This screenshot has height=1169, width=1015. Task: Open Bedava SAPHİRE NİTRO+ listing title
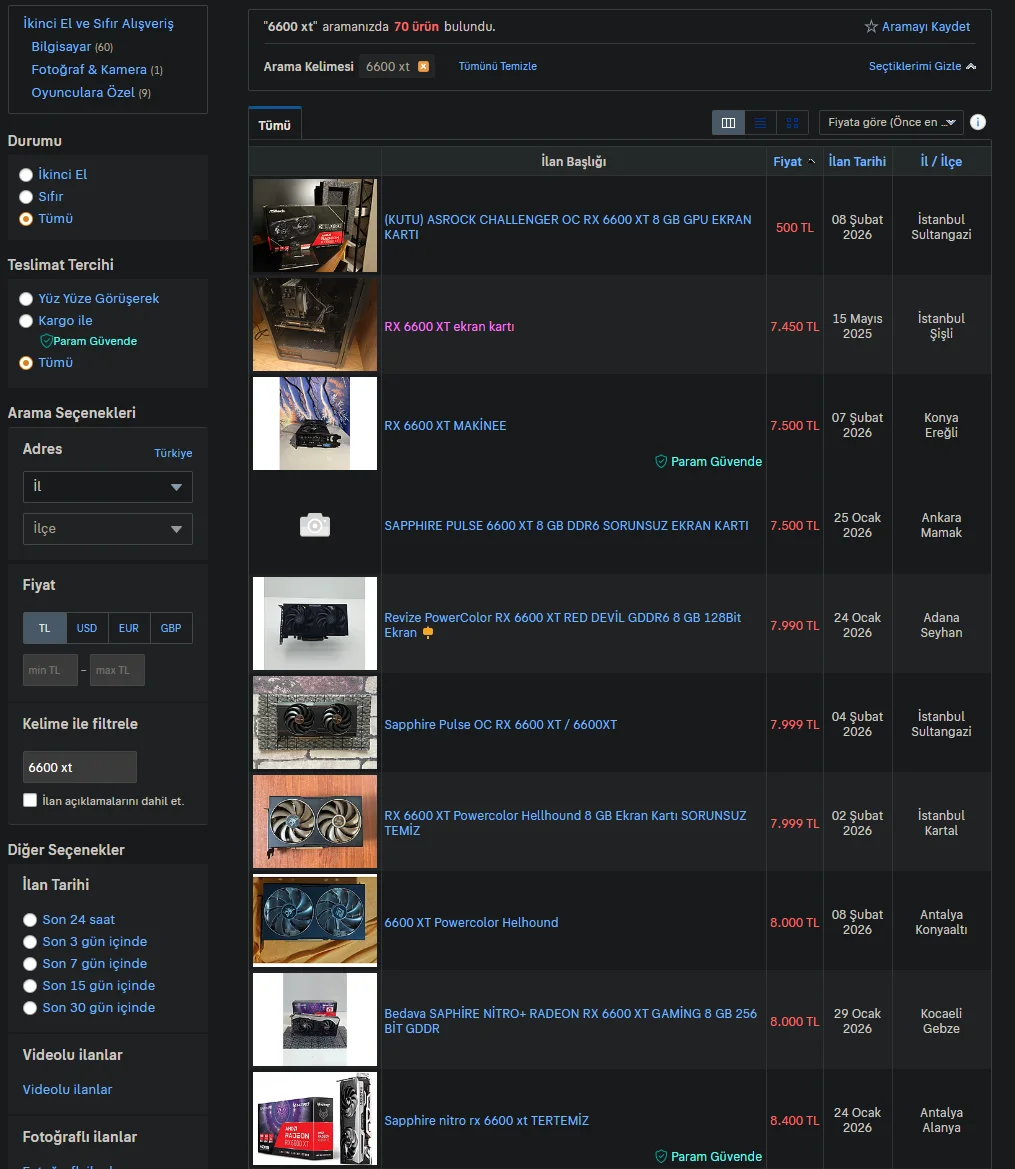coord(570,1021)
